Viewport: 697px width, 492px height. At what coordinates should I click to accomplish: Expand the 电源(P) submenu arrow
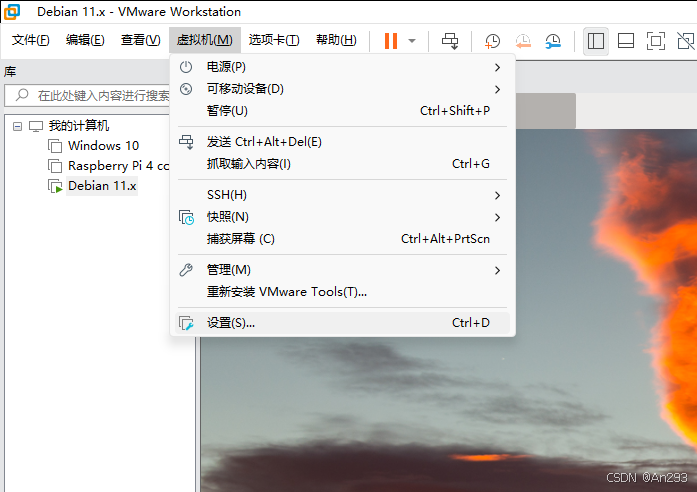point(497,68)
